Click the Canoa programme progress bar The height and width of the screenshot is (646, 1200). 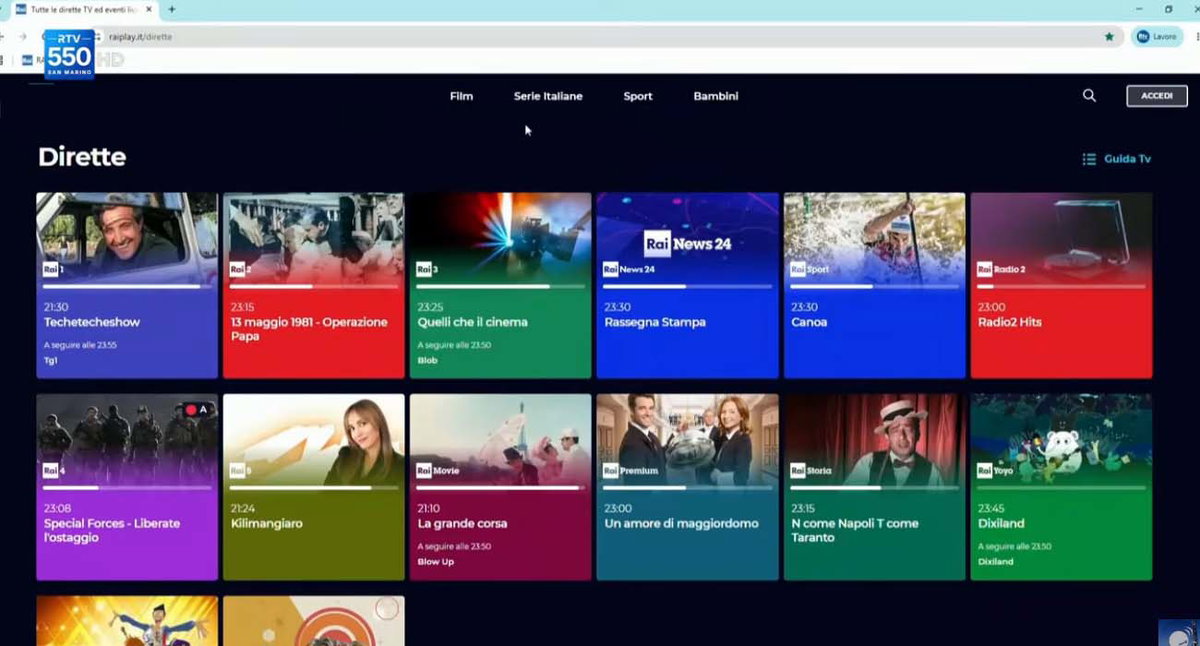coord(875,287)
